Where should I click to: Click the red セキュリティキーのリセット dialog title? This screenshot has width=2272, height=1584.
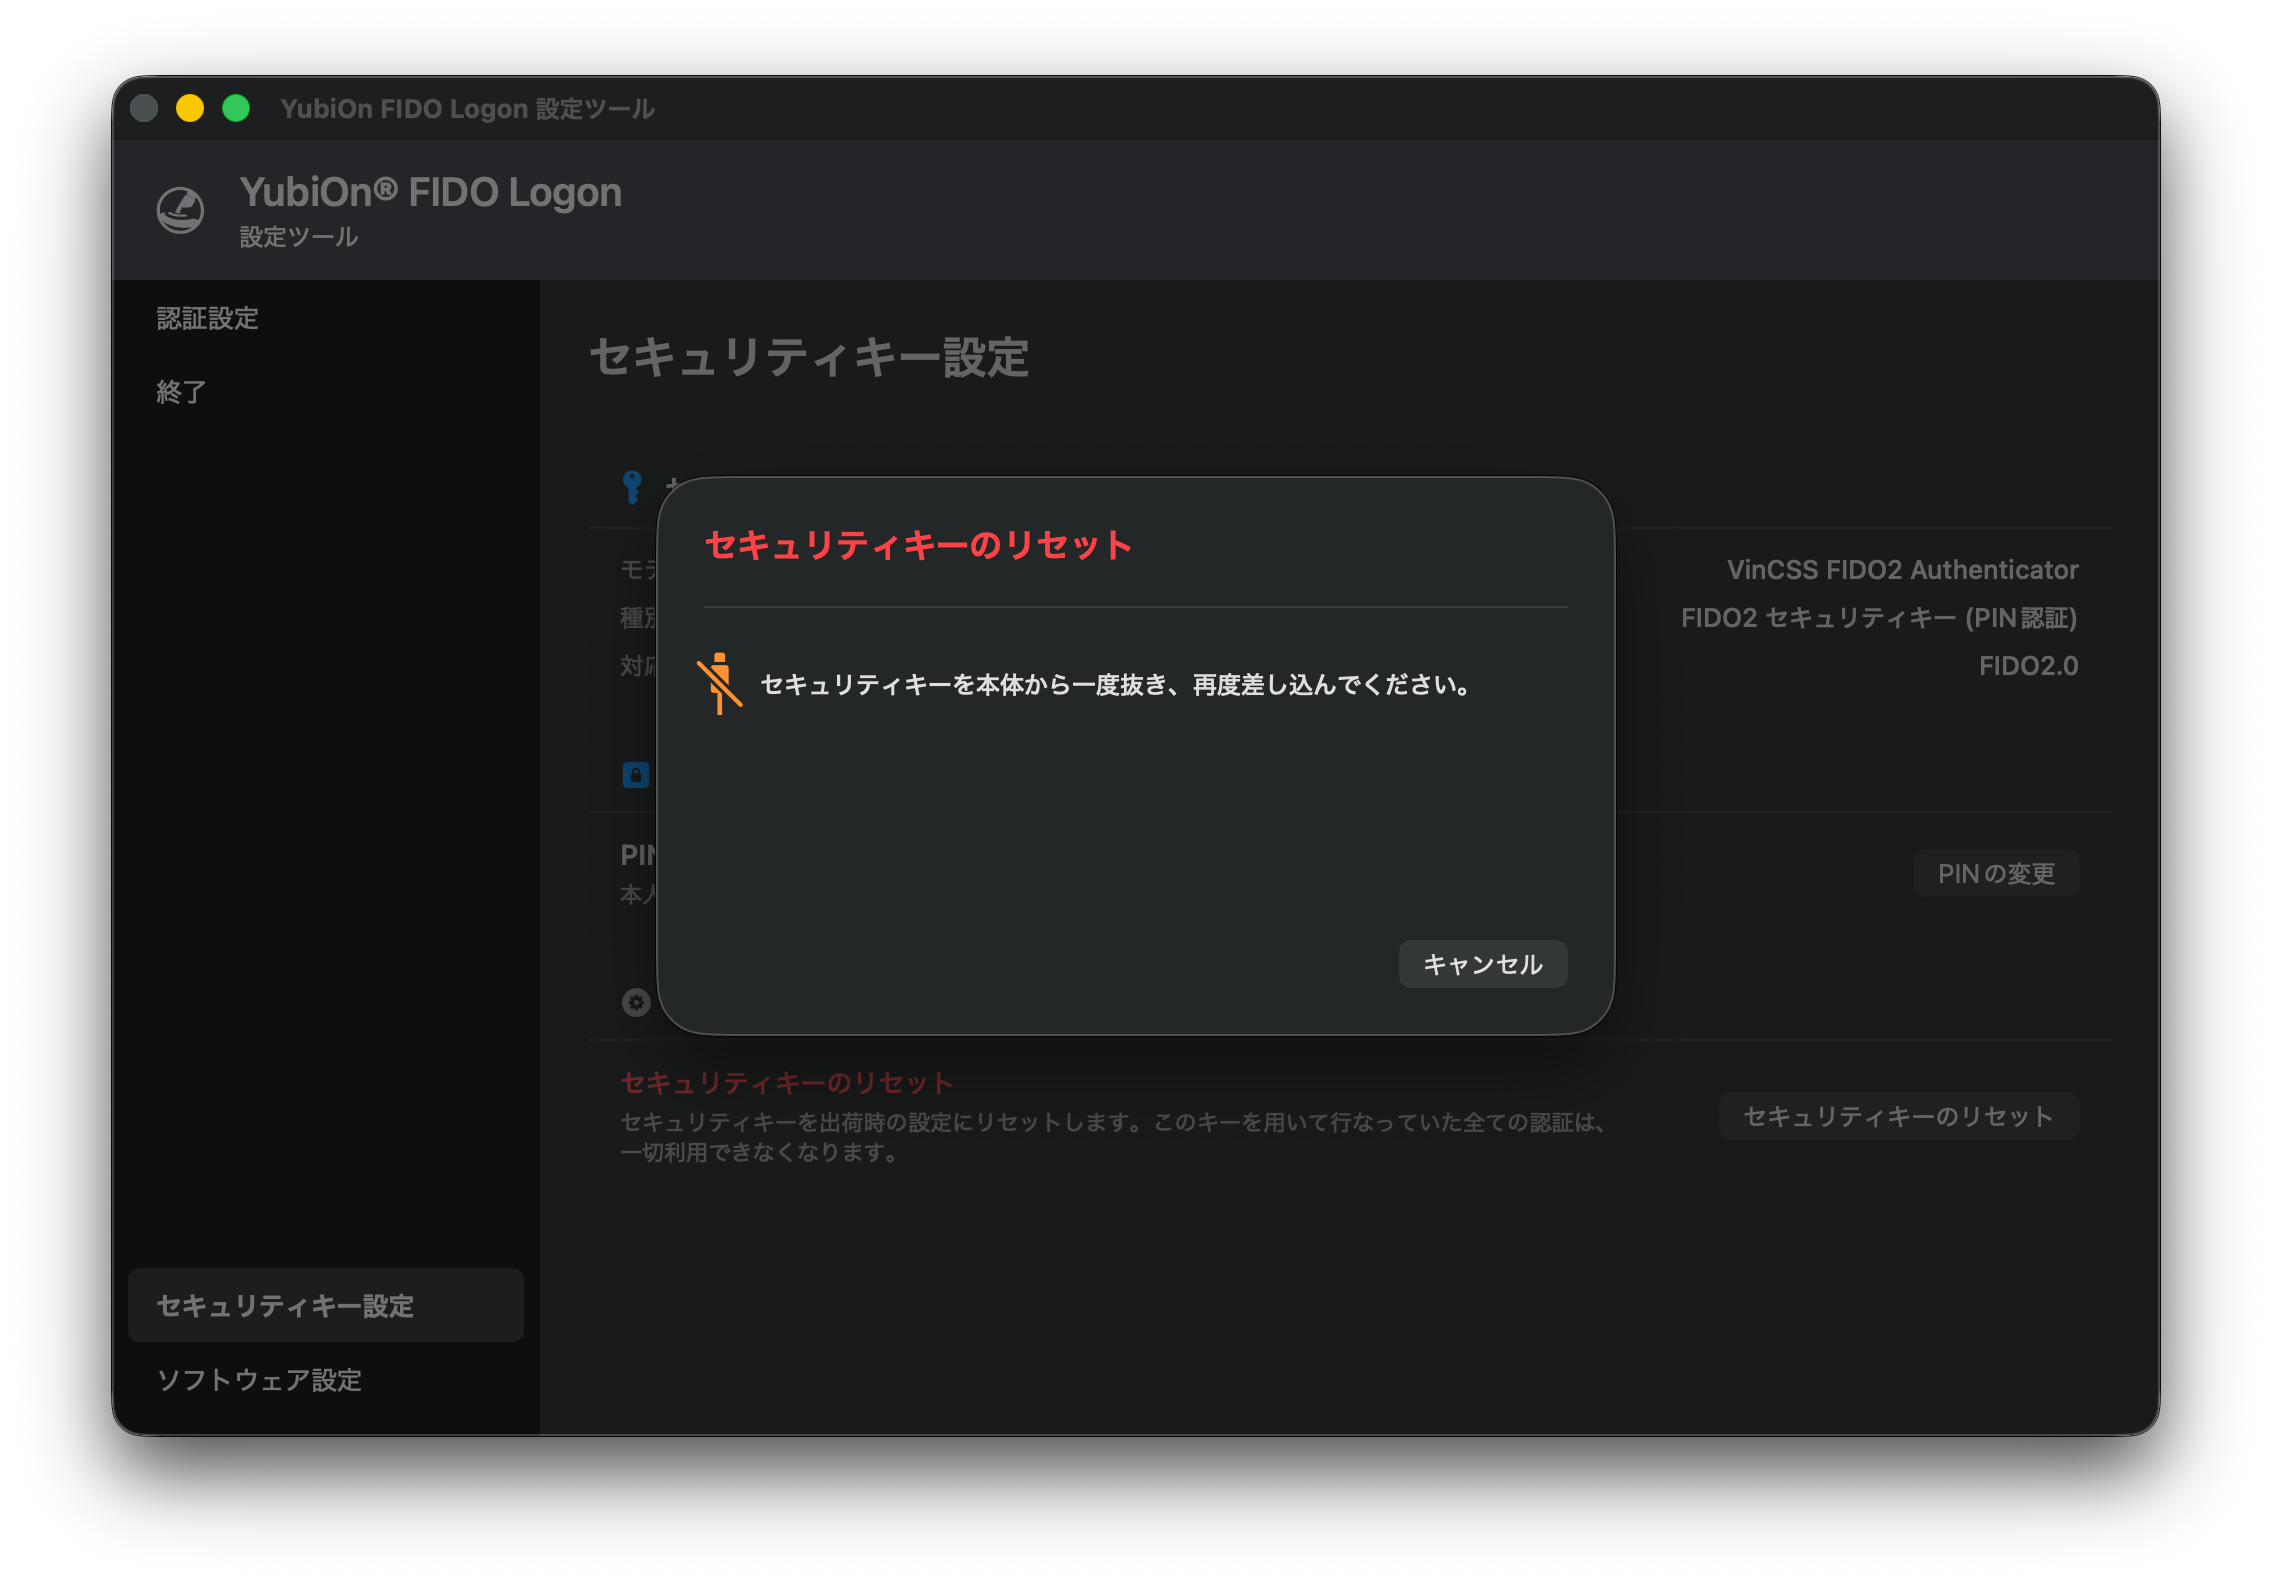(x=918, y=545)
